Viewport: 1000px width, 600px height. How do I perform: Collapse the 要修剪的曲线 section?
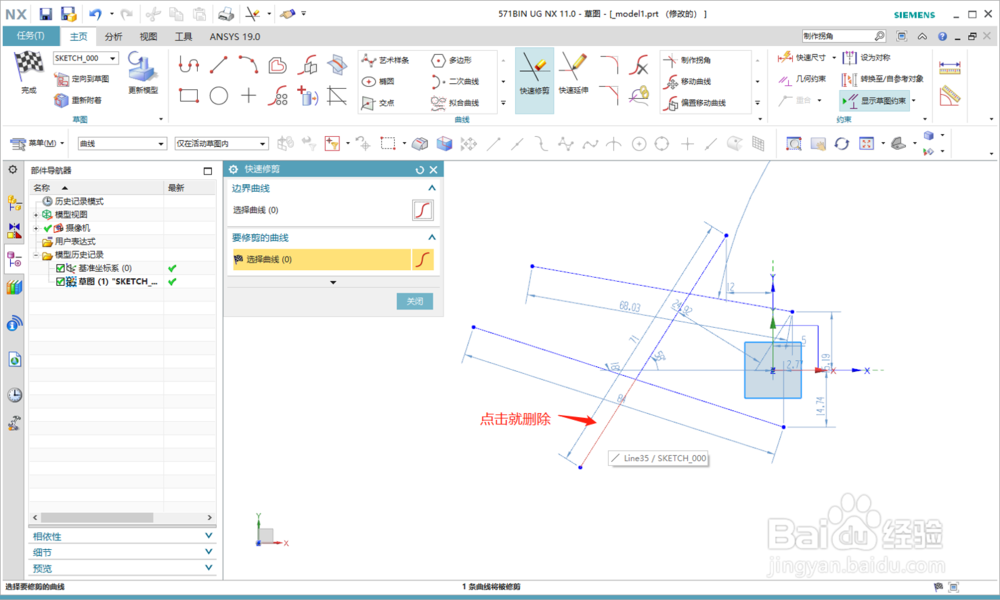click(432, 237)
